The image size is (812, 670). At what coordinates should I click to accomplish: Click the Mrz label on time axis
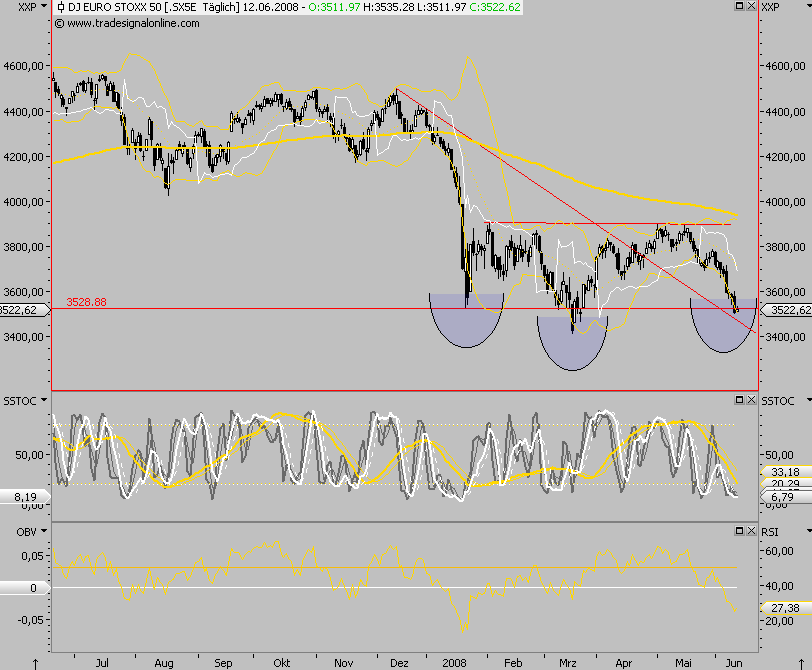click(x=568, y=663)
